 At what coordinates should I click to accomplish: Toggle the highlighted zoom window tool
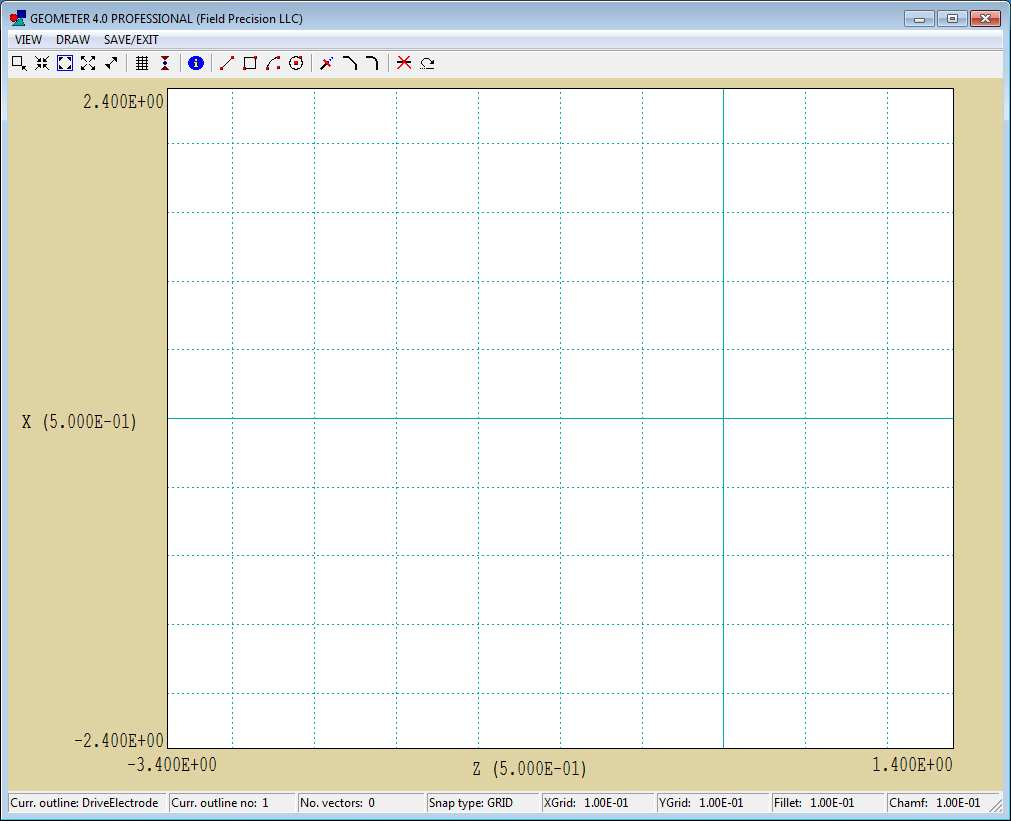click(64, 63)
